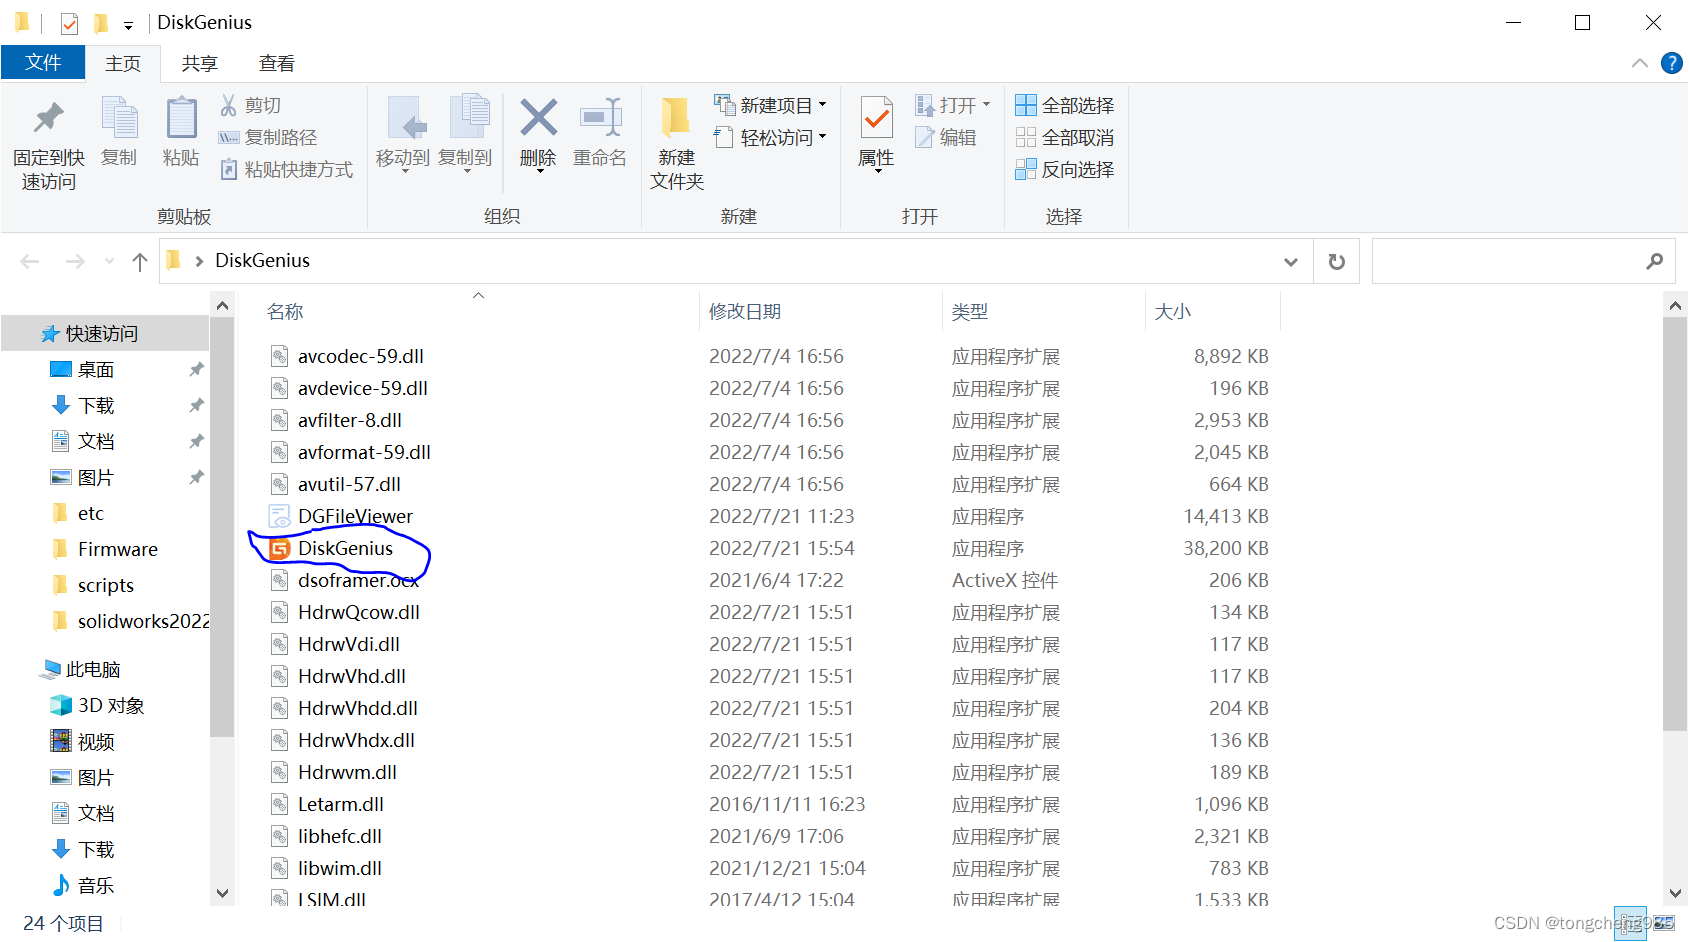Screen dimensions: 1689x942
Task: Click the help question mark icon
Action: (1671, 63)
